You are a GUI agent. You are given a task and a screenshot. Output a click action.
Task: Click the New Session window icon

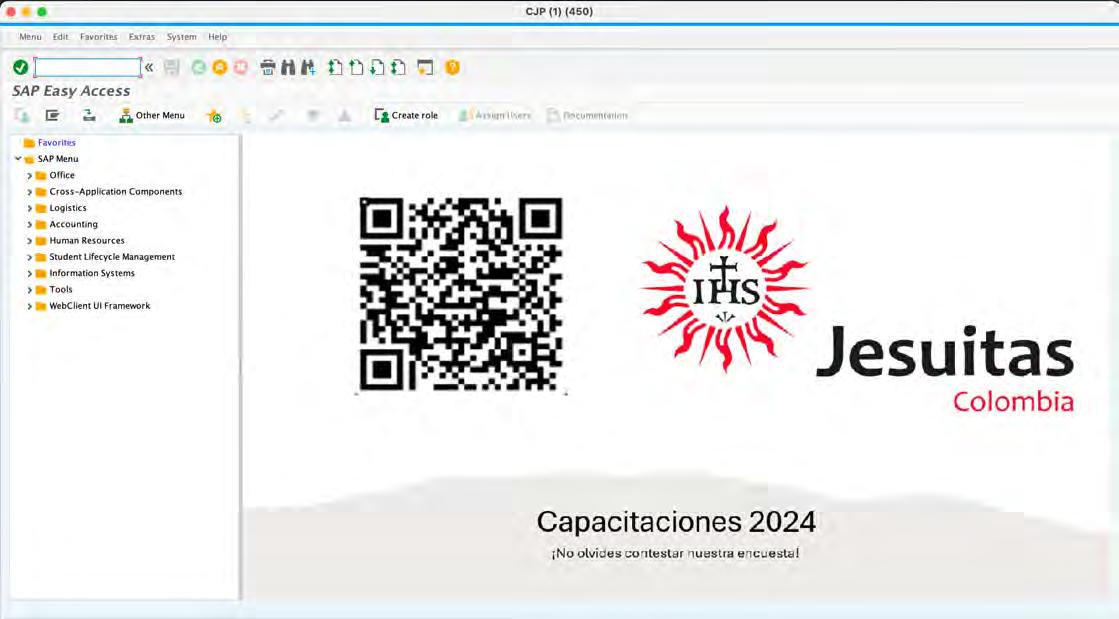pyautogui.click(x=425, y=67)
